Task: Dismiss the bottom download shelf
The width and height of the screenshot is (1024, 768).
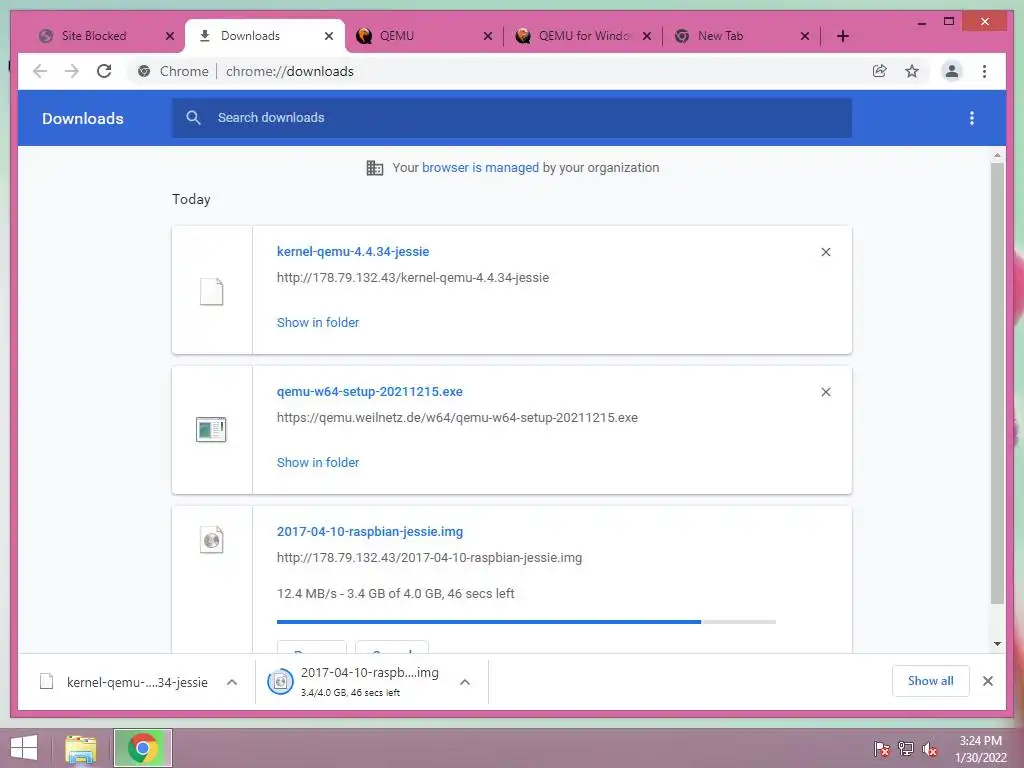Action: point(987,681)
